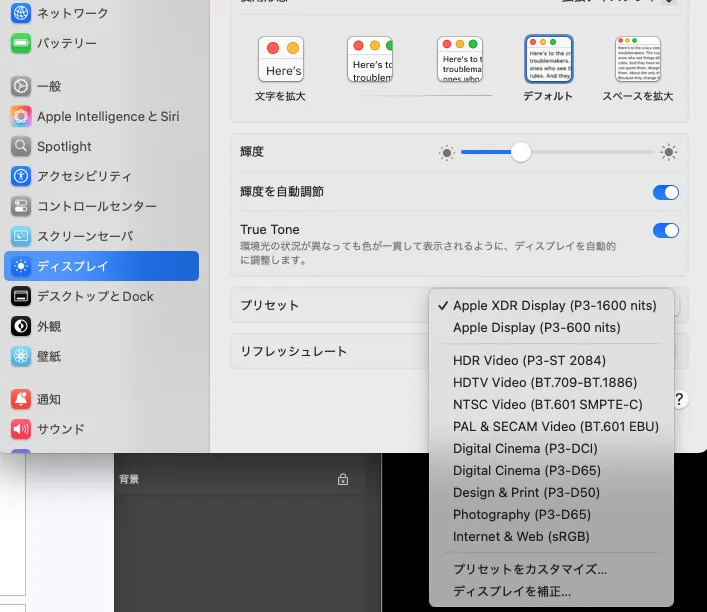Select 文字を拡大 resolution thumbnail

281,59
